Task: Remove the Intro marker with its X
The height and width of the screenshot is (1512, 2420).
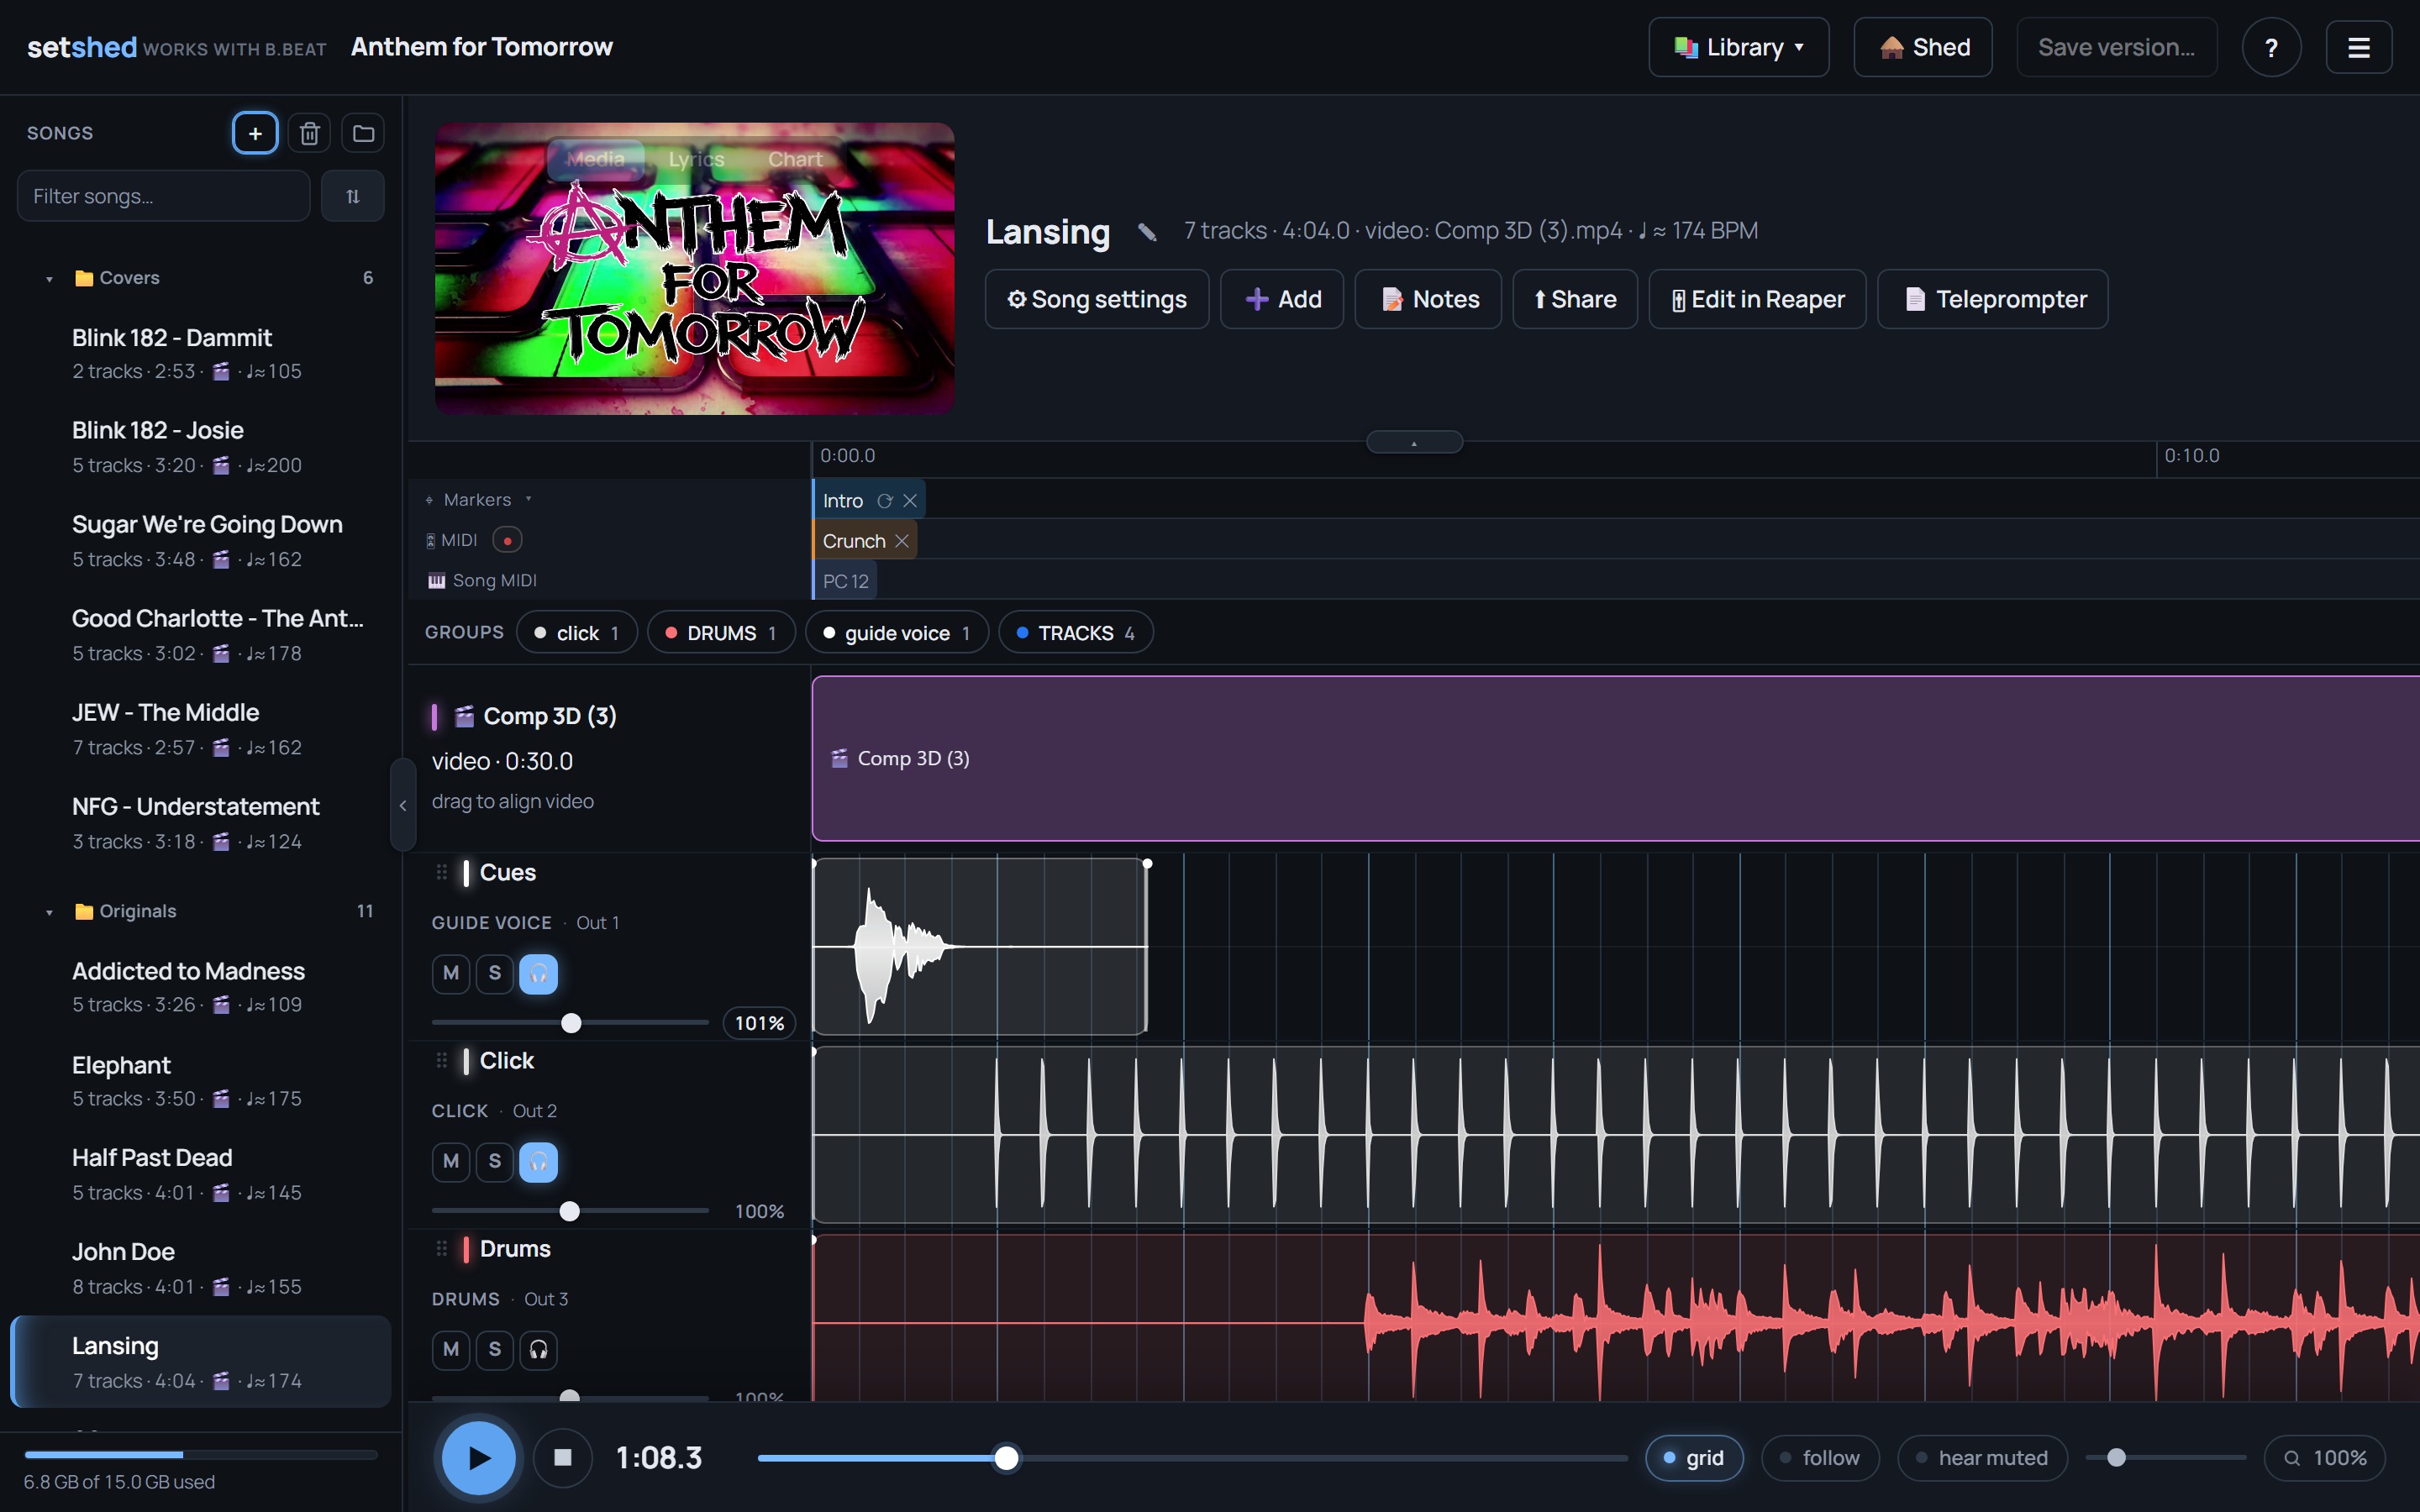Action: 910,501
